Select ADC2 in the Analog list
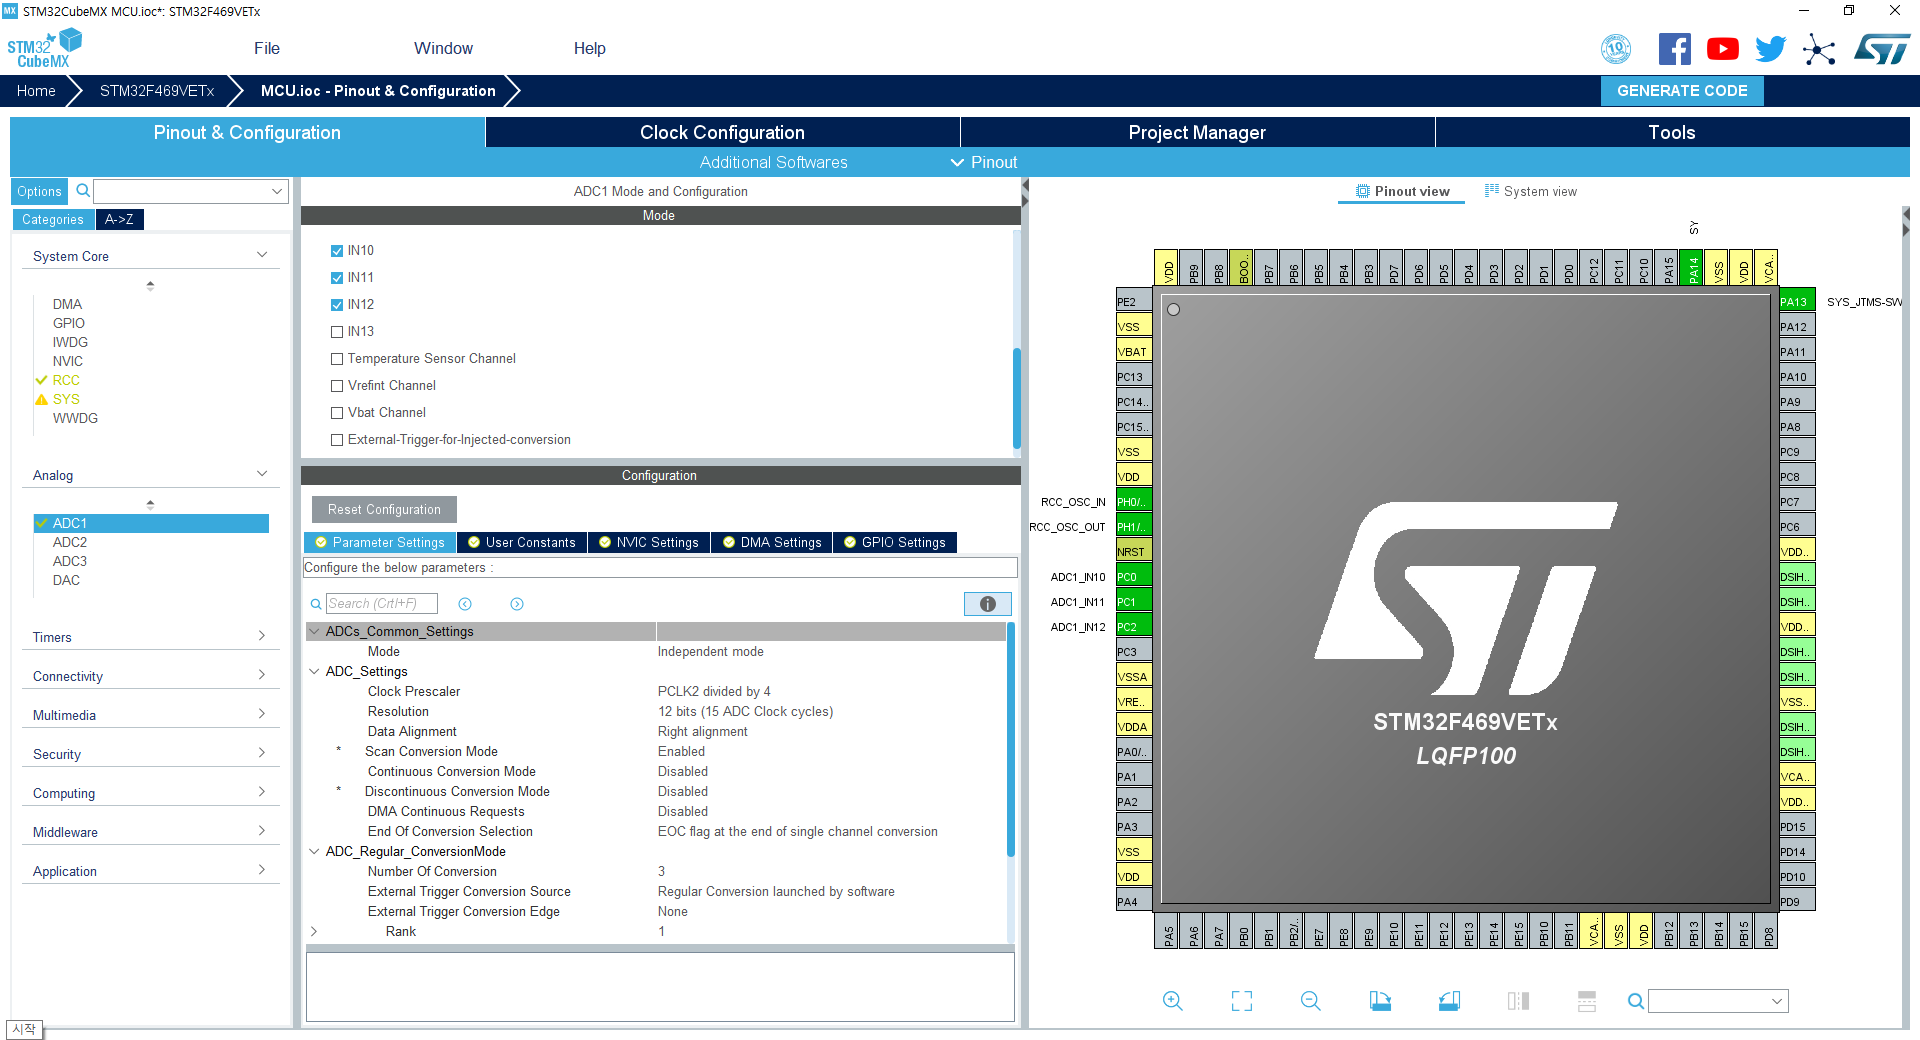This screenshot has width=1920, height=1040. pyautogui.click(x=70, y=542)
